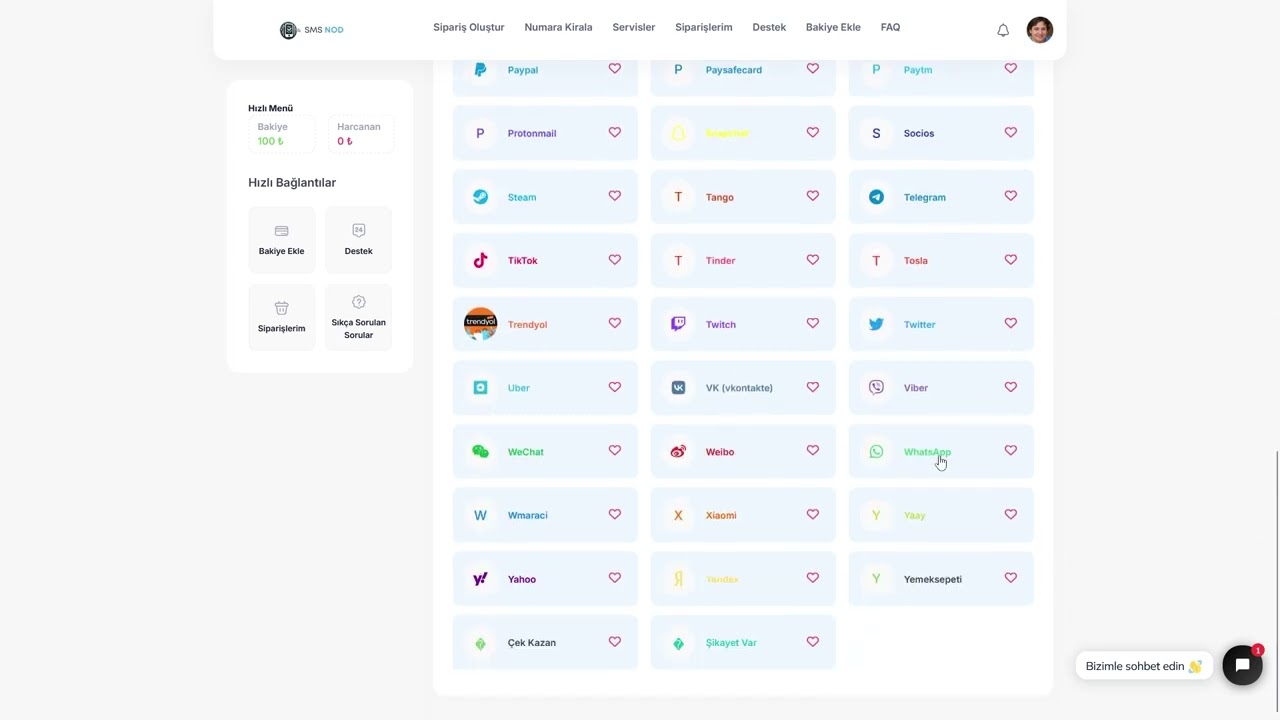Click the Hızlı Menü label
The image size is (1280, 720).
(x=270, y=108)
